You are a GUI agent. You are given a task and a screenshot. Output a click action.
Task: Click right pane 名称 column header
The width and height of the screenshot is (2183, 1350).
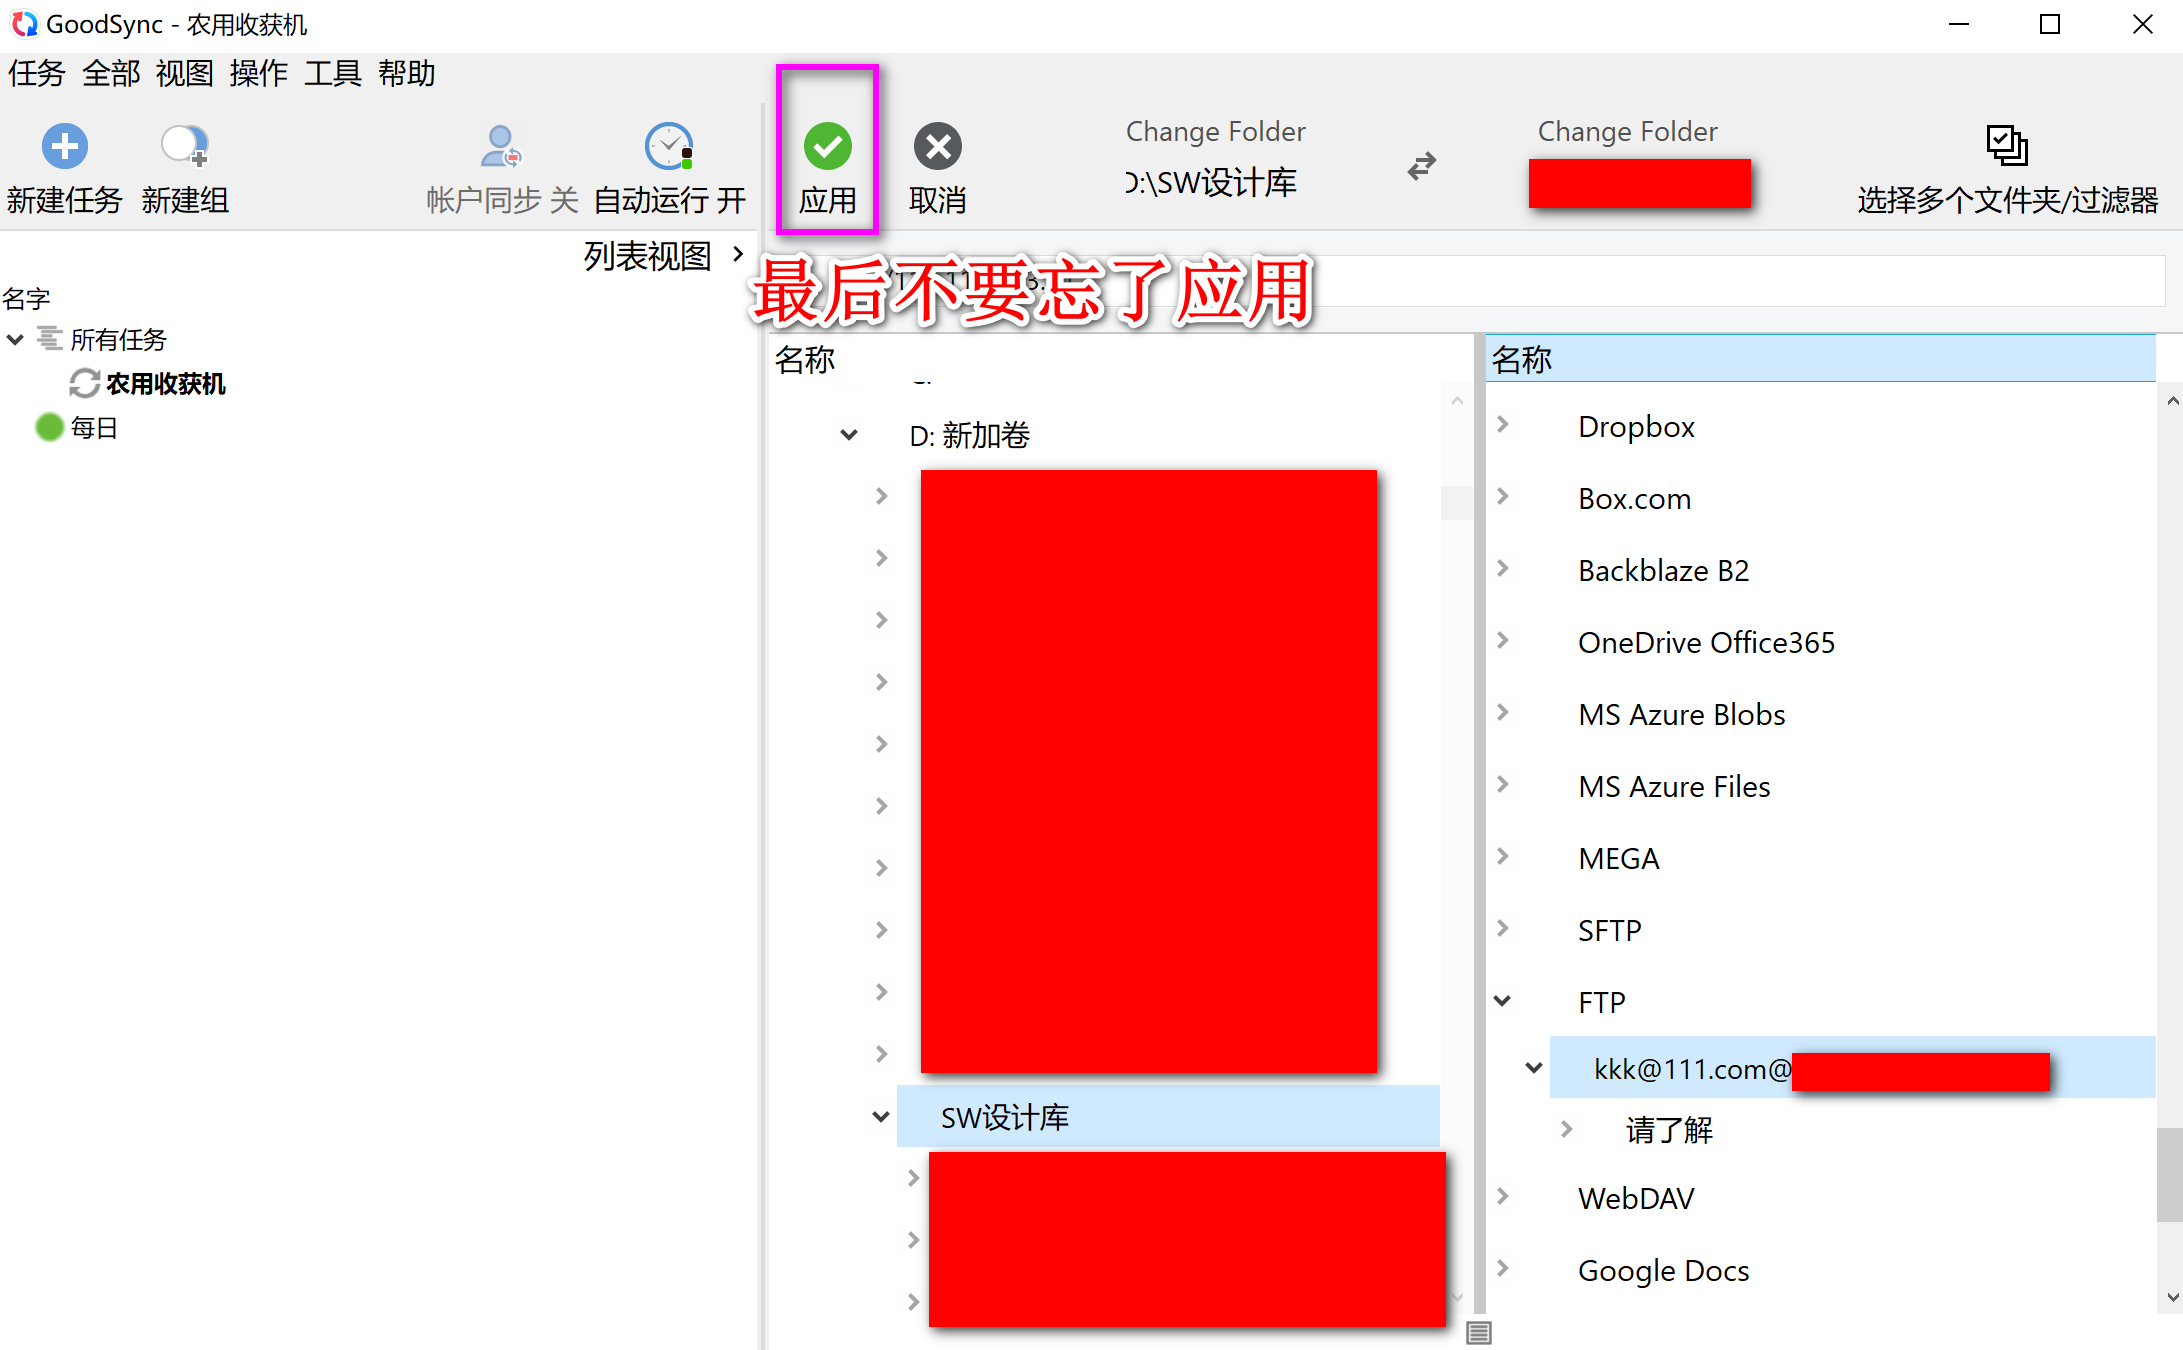(x=1821, y=359)
